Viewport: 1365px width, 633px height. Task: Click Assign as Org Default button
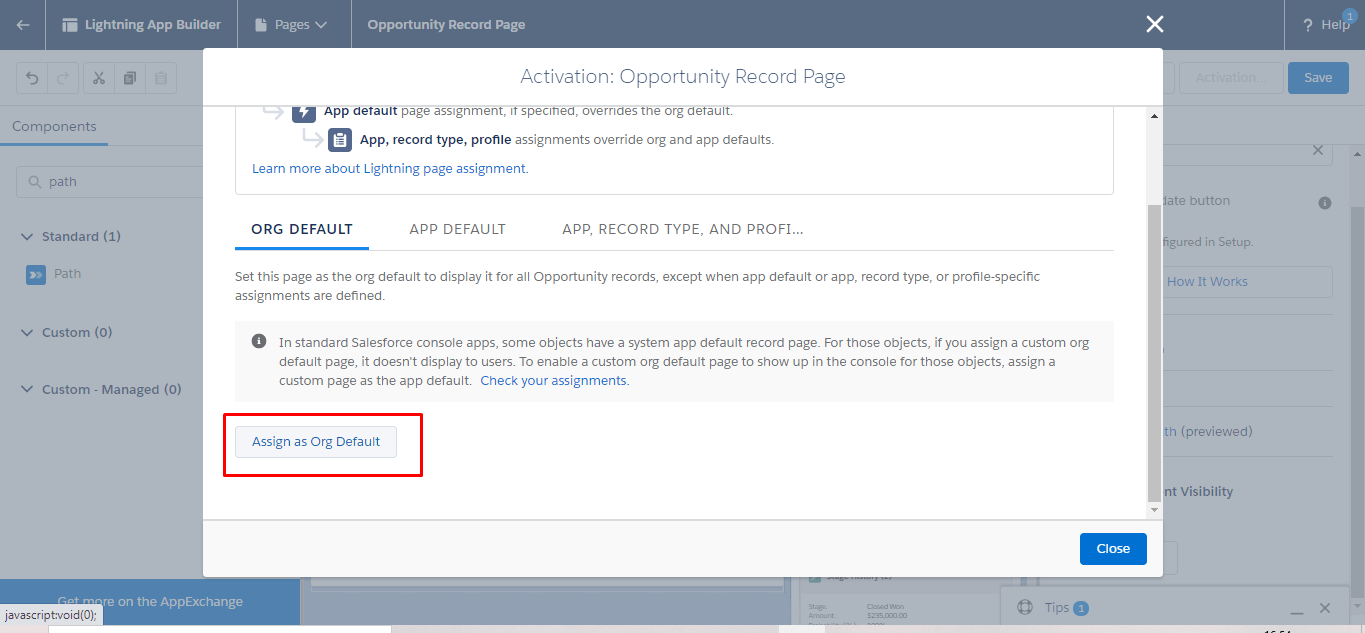pyautogui.click(x=316, y=442)
